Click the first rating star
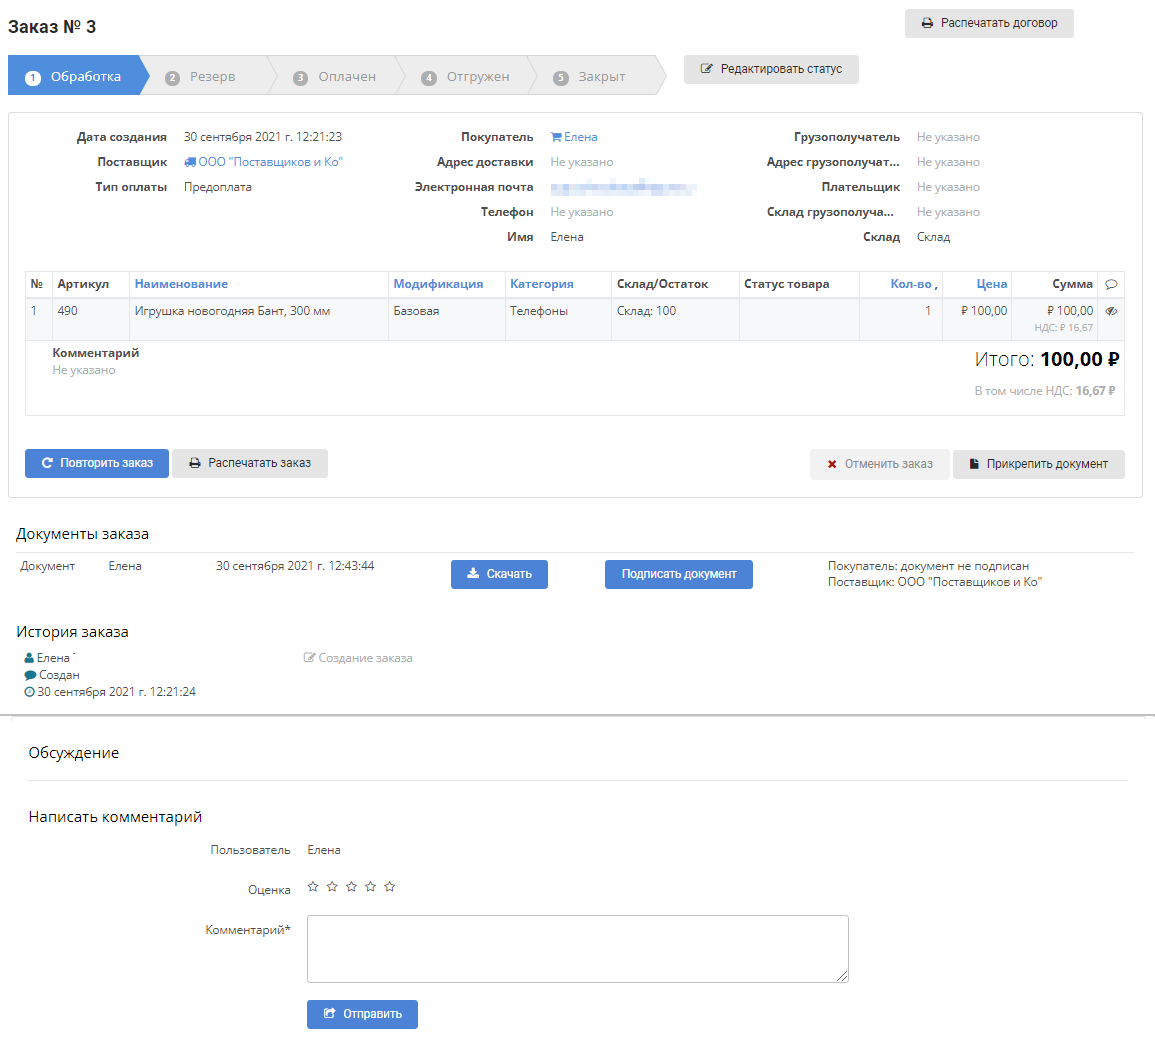 313,887
